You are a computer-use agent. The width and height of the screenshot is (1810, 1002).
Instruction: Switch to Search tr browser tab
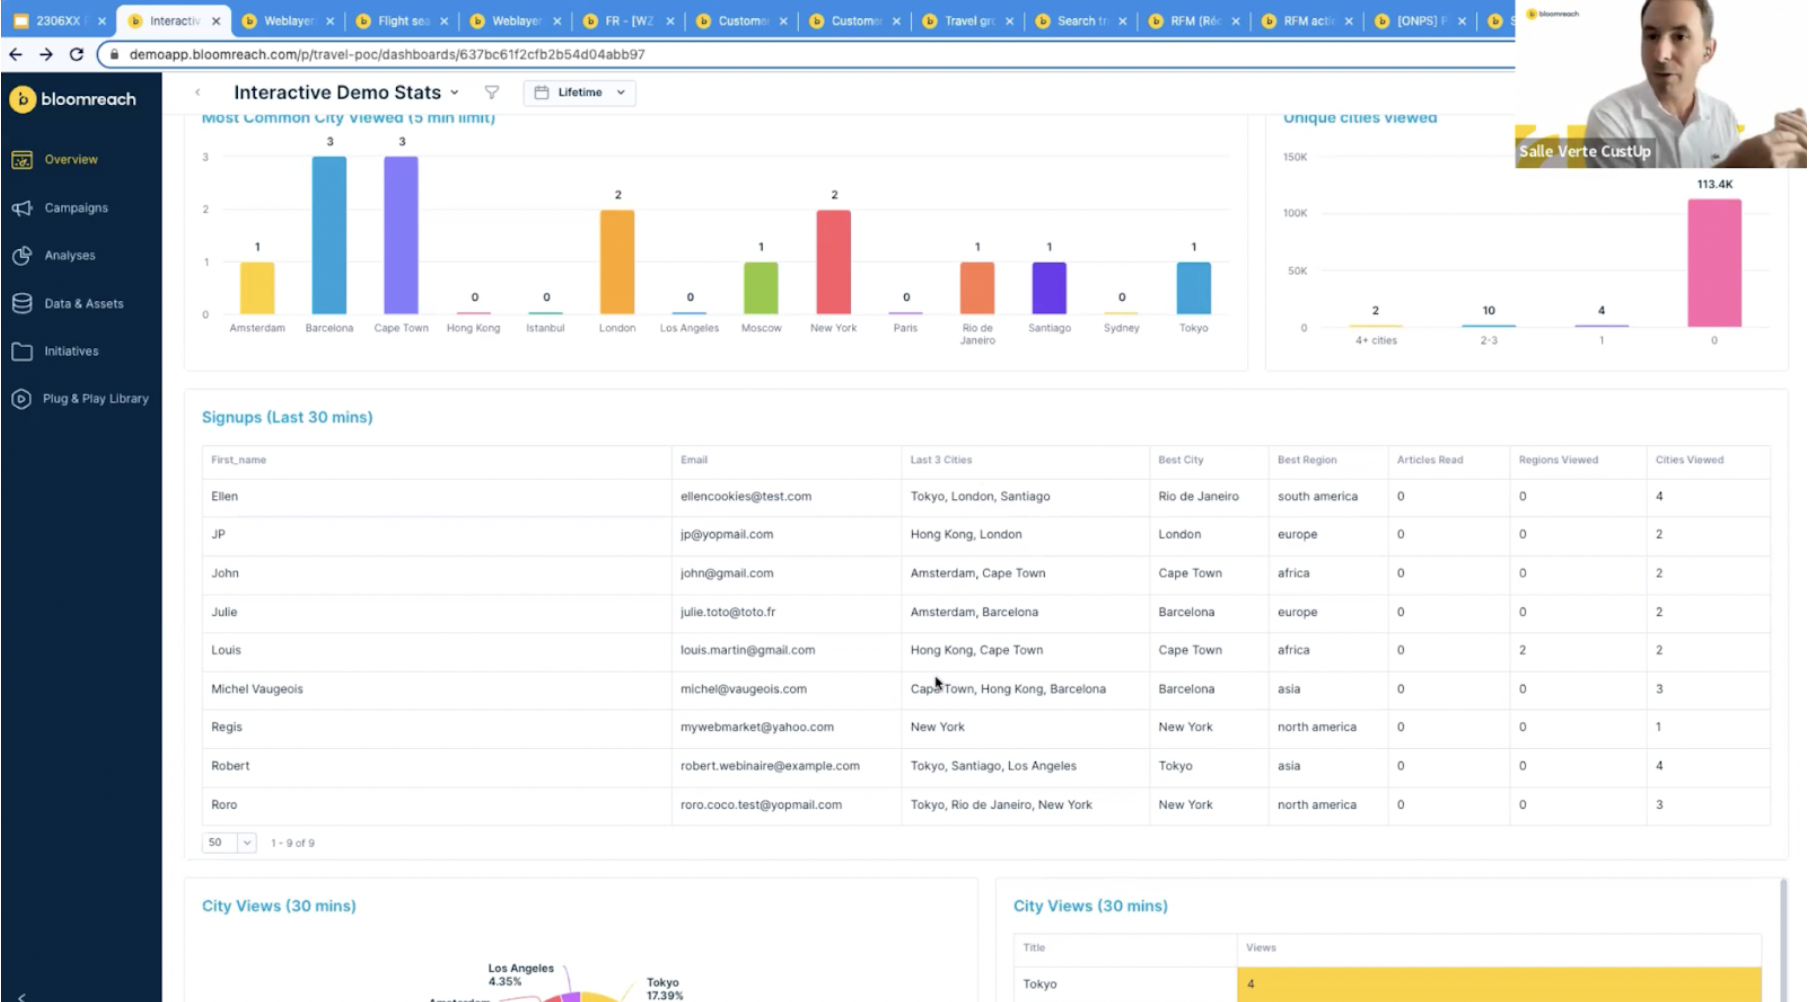[1081, 21]
